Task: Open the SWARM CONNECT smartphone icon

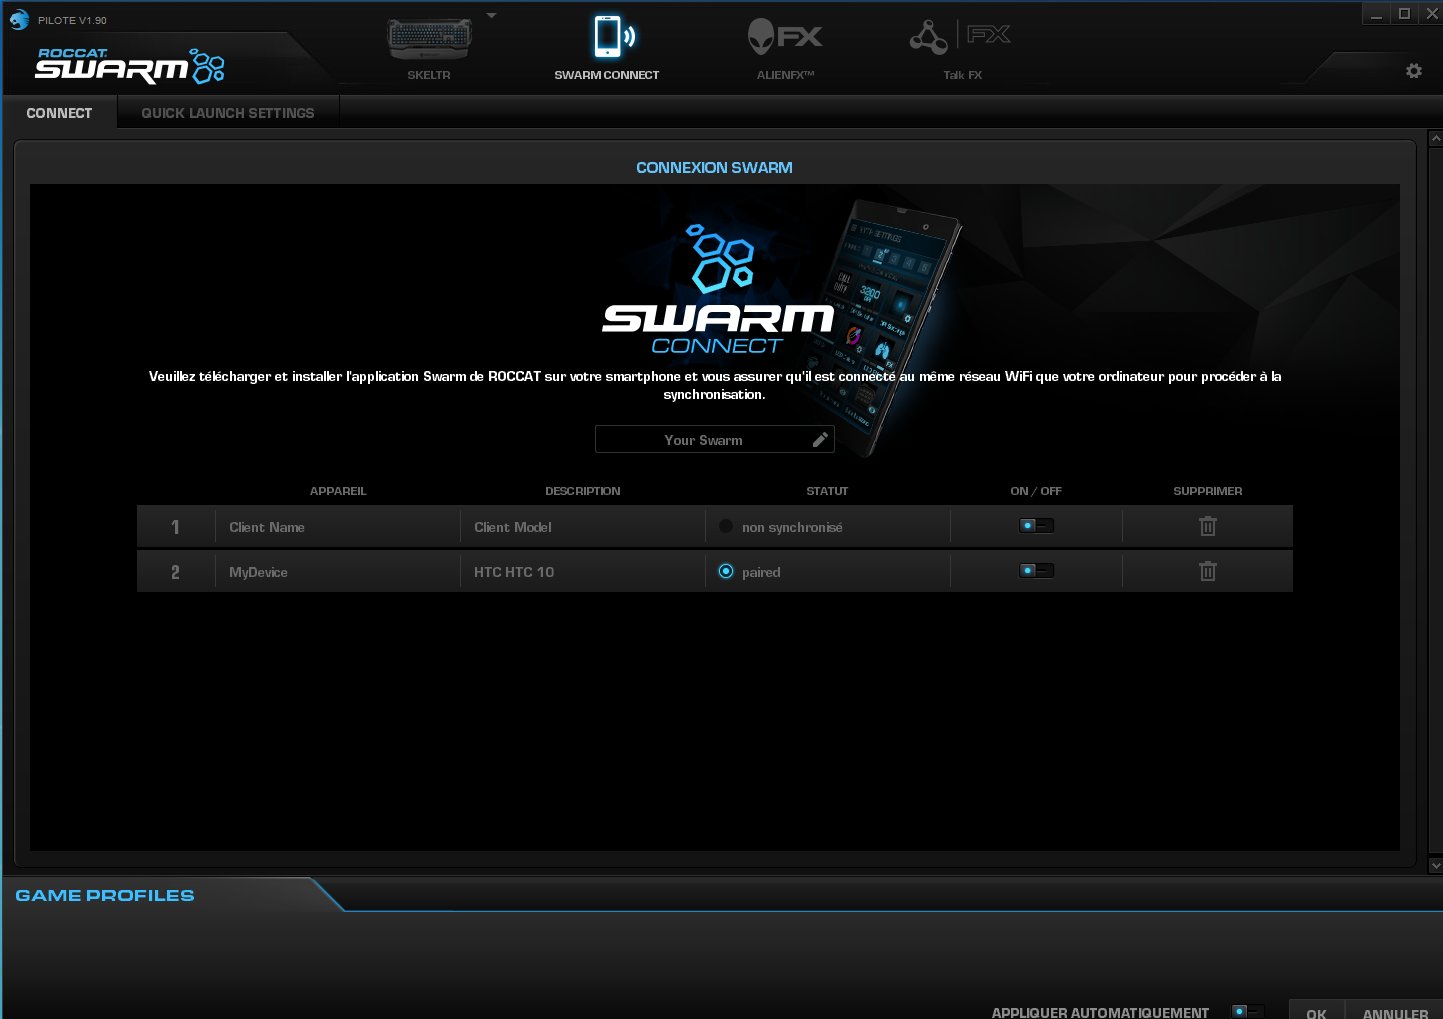Action: pos(606,38)
